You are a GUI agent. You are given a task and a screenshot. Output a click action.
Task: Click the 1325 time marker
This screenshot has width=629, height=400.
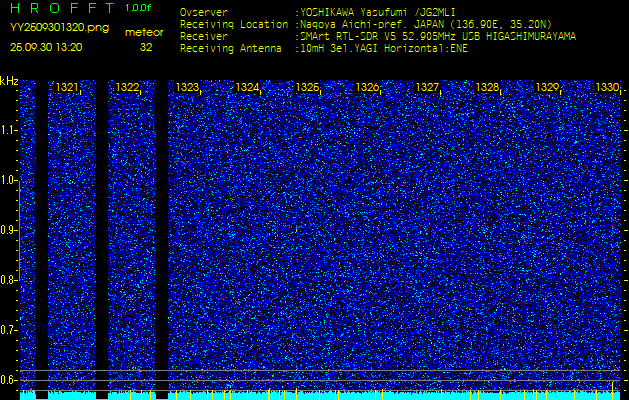(307, 87)
